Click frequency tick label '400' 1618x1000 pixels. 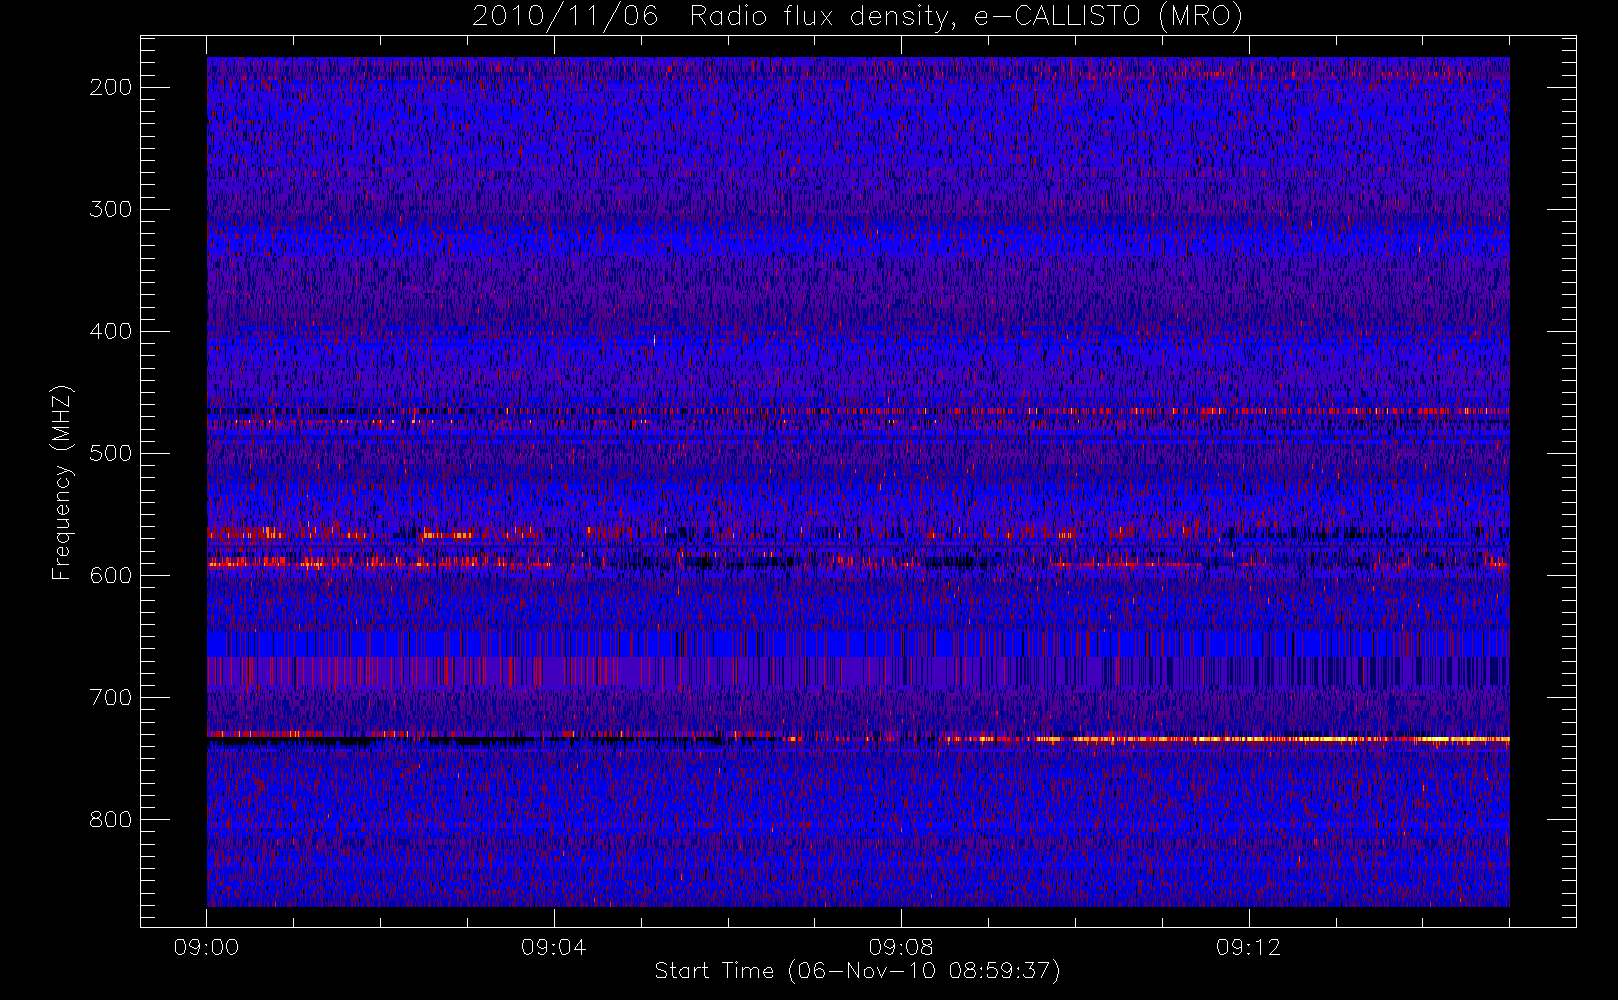(x=111, y=331)
